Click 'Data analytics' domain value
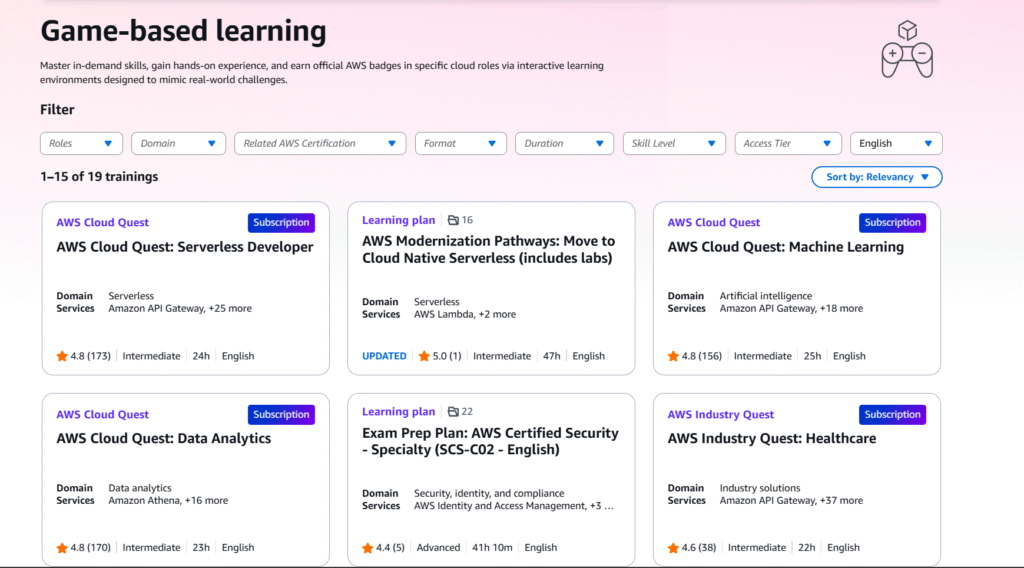The width and height of the screenshot is (1024, 568). [140, 488]
